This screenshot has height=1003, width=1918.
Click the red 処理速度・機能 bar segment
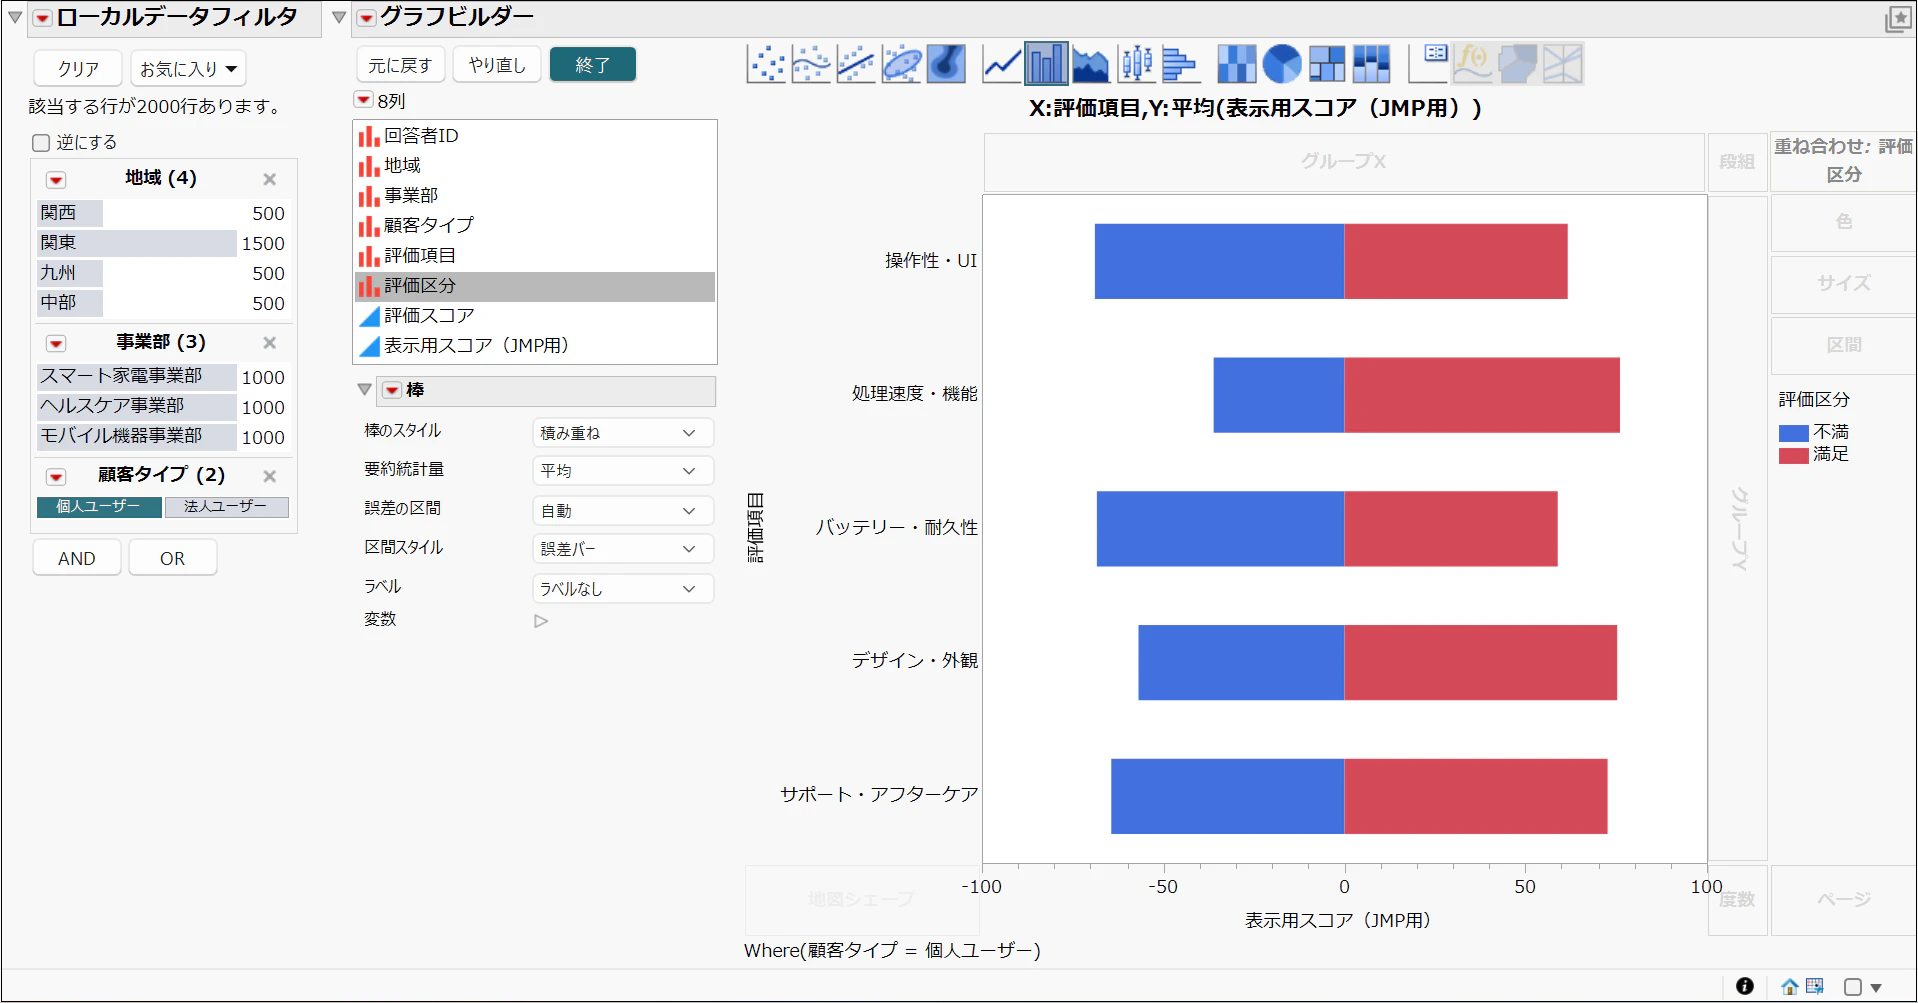coord(1482,395)
